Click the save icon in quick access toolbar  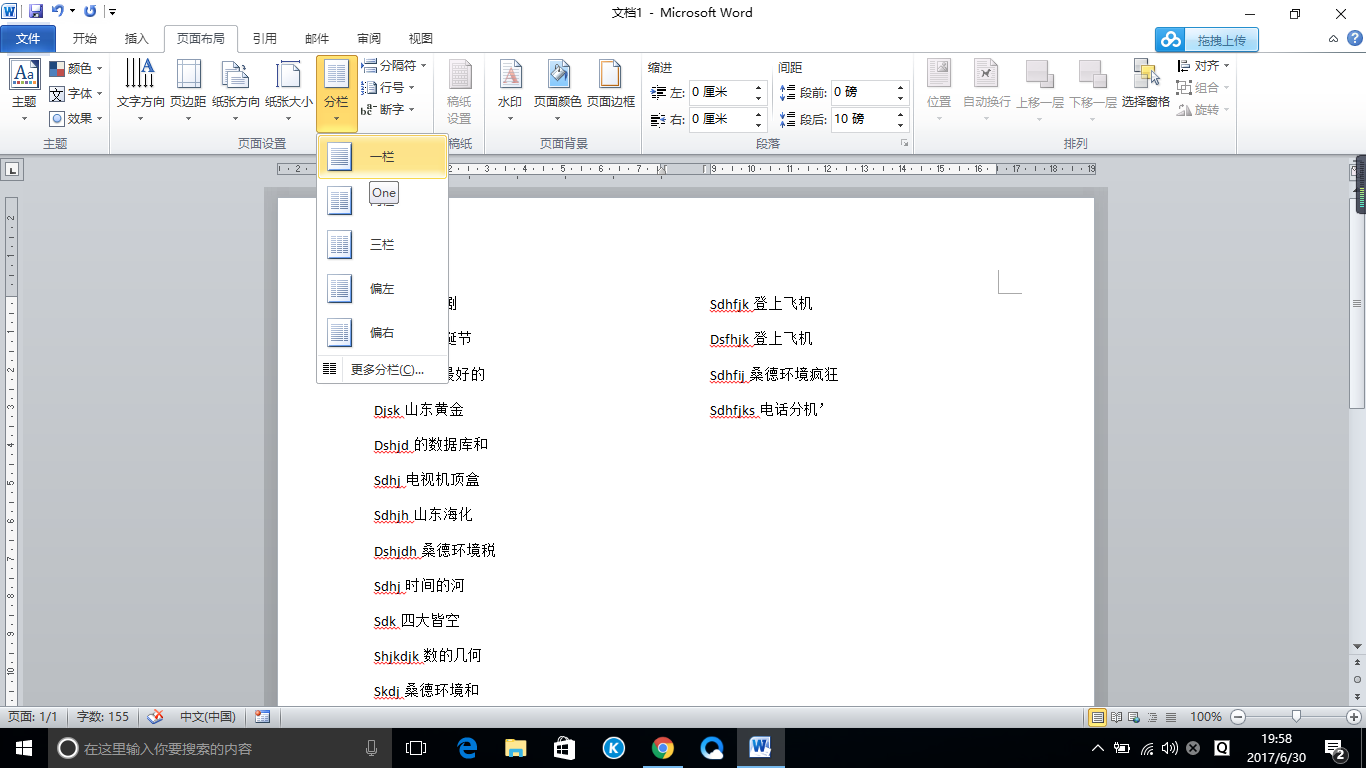point(36,12)
